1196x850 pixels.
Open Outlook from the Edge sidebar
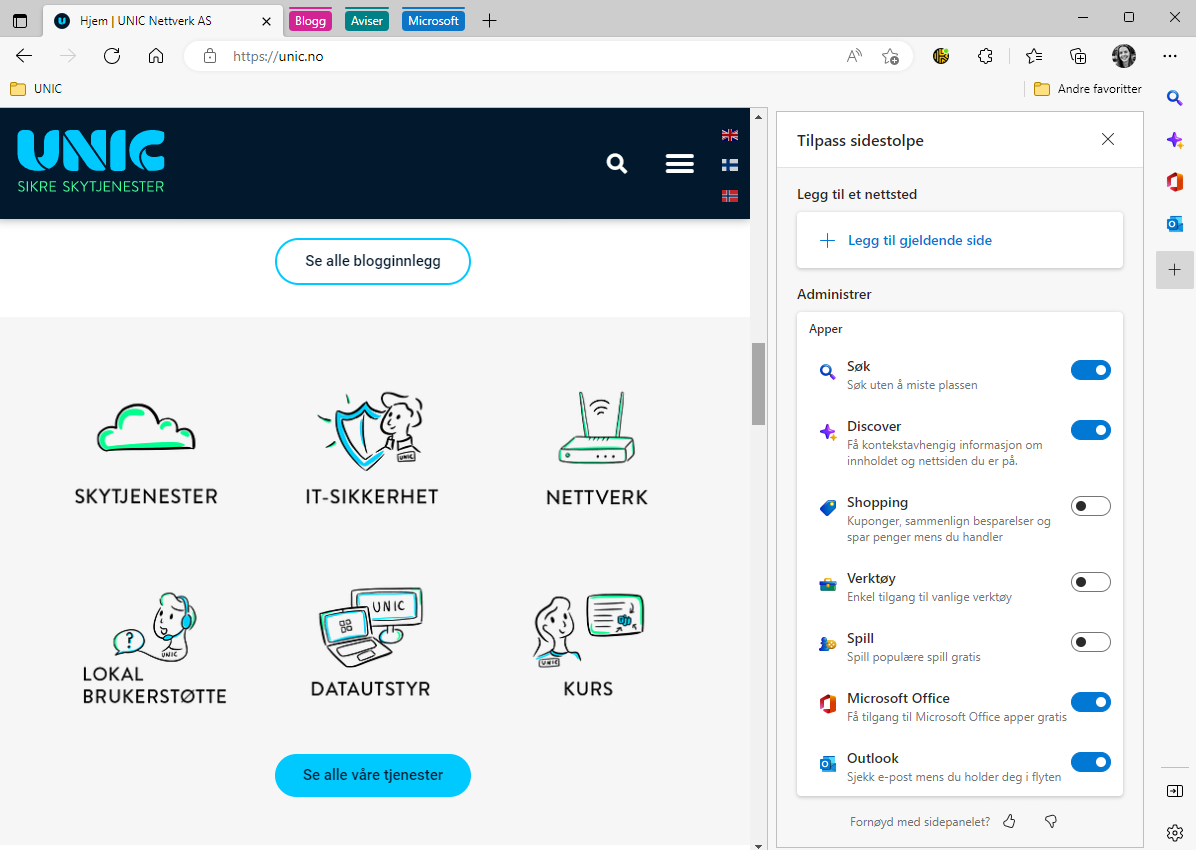coord(1174,224)
